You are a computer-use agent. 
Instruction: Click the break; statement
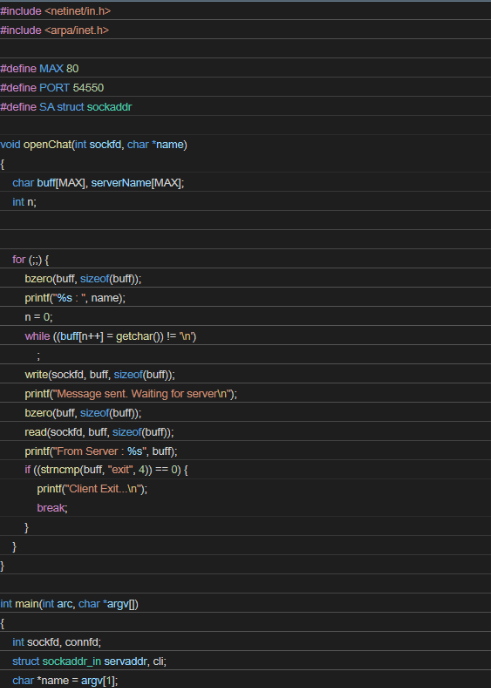pyautogui.click(x=52, y=508)
